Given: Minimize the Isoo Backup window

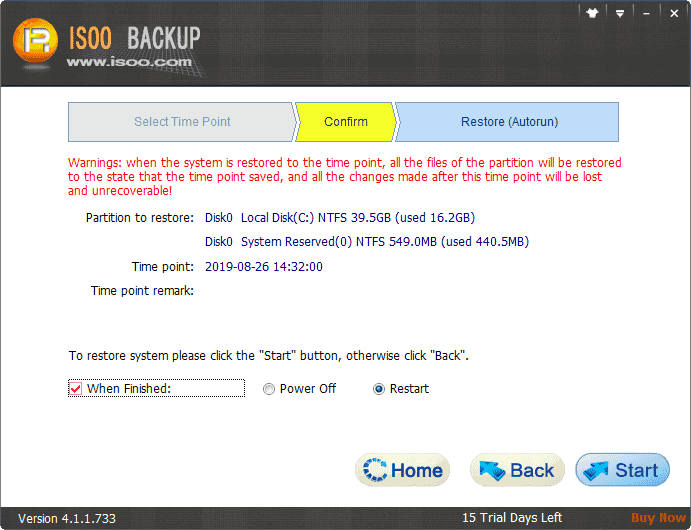Looking at the screenshot, I should click(x=645, y=13).
